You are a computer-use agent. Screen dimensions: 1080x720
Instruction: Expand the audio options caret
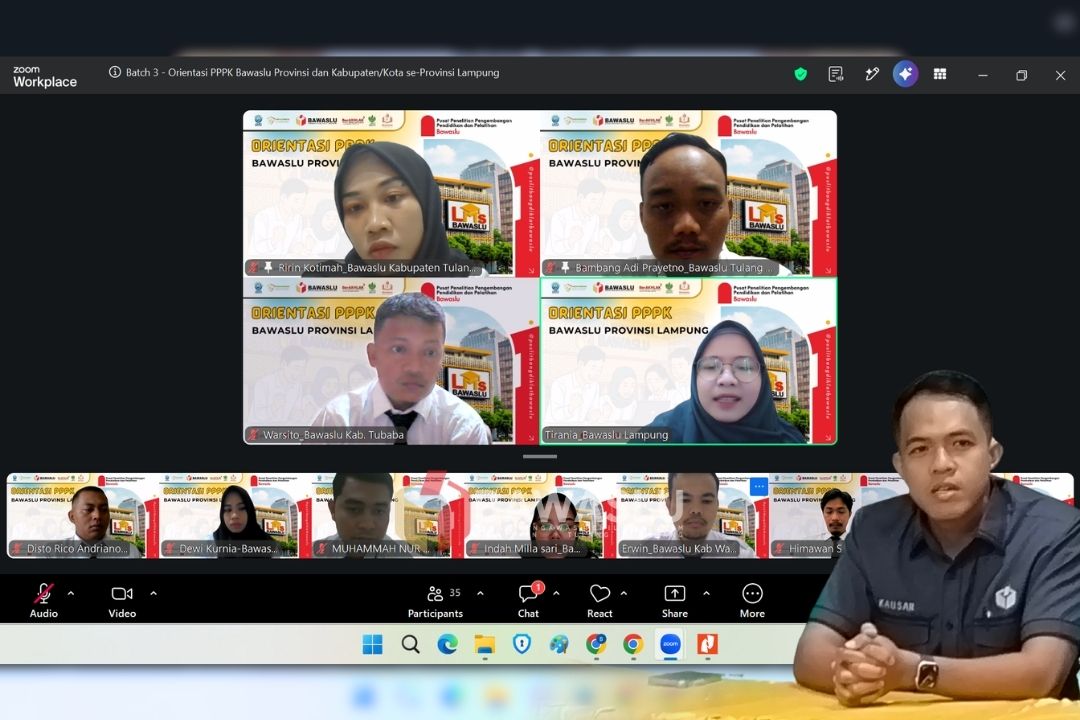[x=71, y=593]
